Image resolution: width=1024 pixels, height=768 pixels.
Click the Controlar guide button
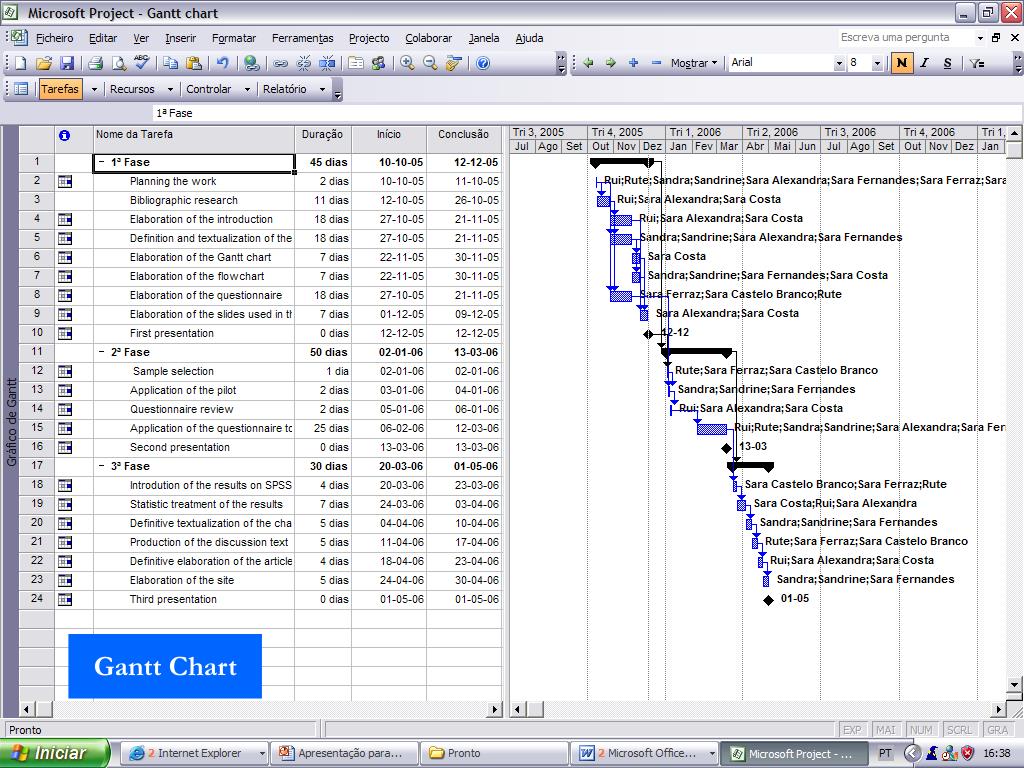coord(208,89)
